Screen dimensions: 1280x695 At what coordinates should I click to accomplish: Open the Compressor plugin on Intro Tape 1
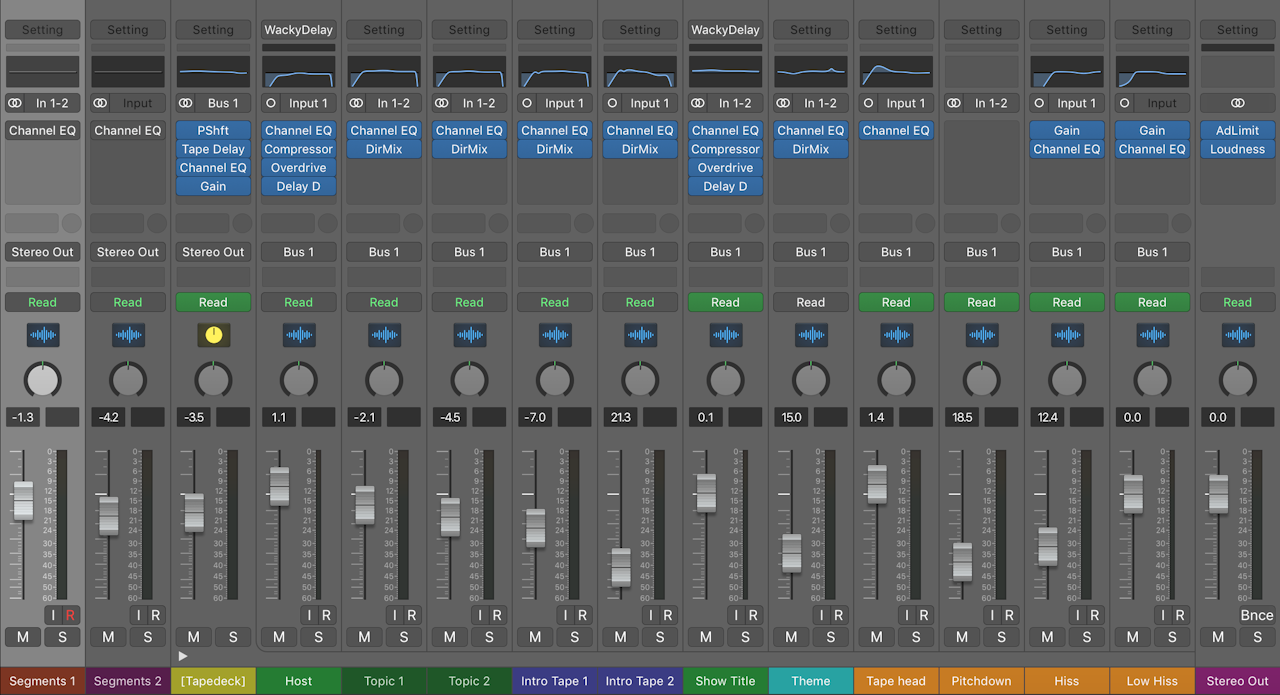click(x=725, y=149)
